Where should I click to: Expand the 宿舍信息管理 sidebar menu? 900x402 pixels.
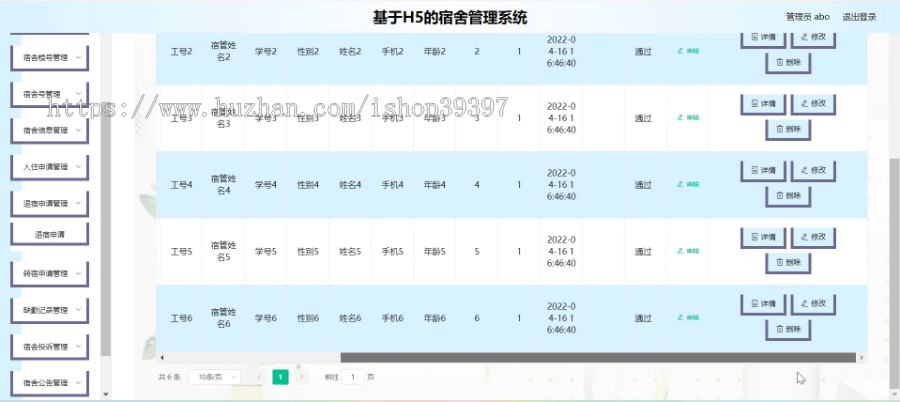pos(49,130)
